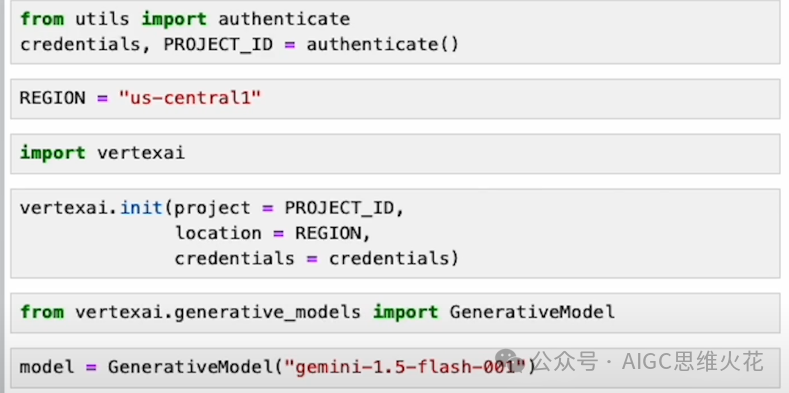
Task: Click the word utils in first cell
Action: (103, 20)
